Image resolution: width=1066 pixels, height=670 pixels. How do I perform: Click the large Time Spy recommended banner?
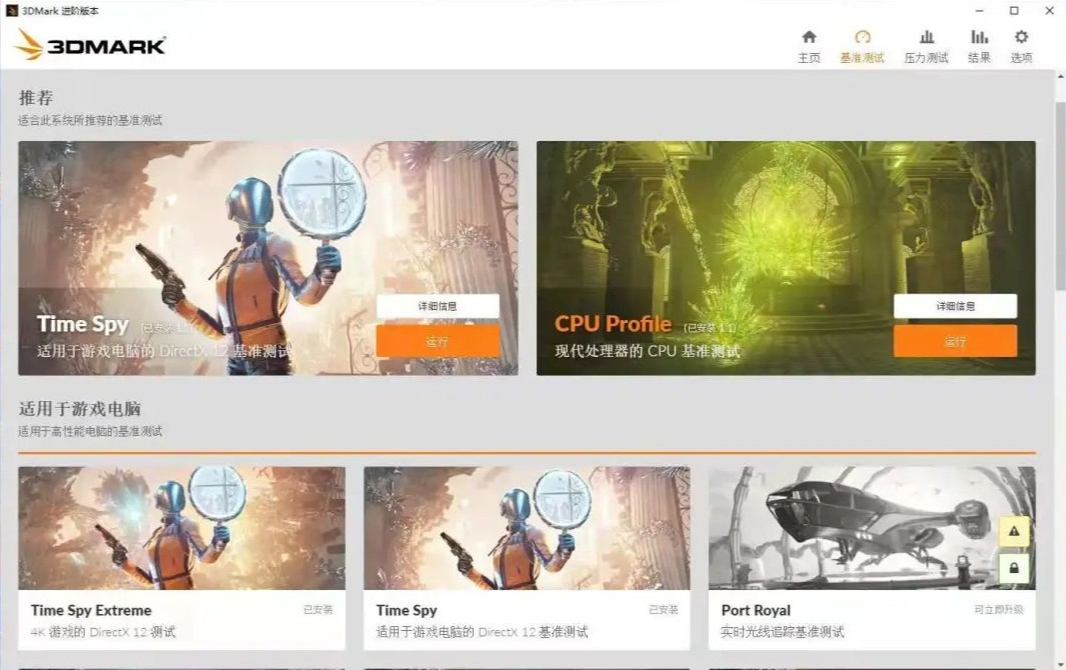(x=268, y=258)
